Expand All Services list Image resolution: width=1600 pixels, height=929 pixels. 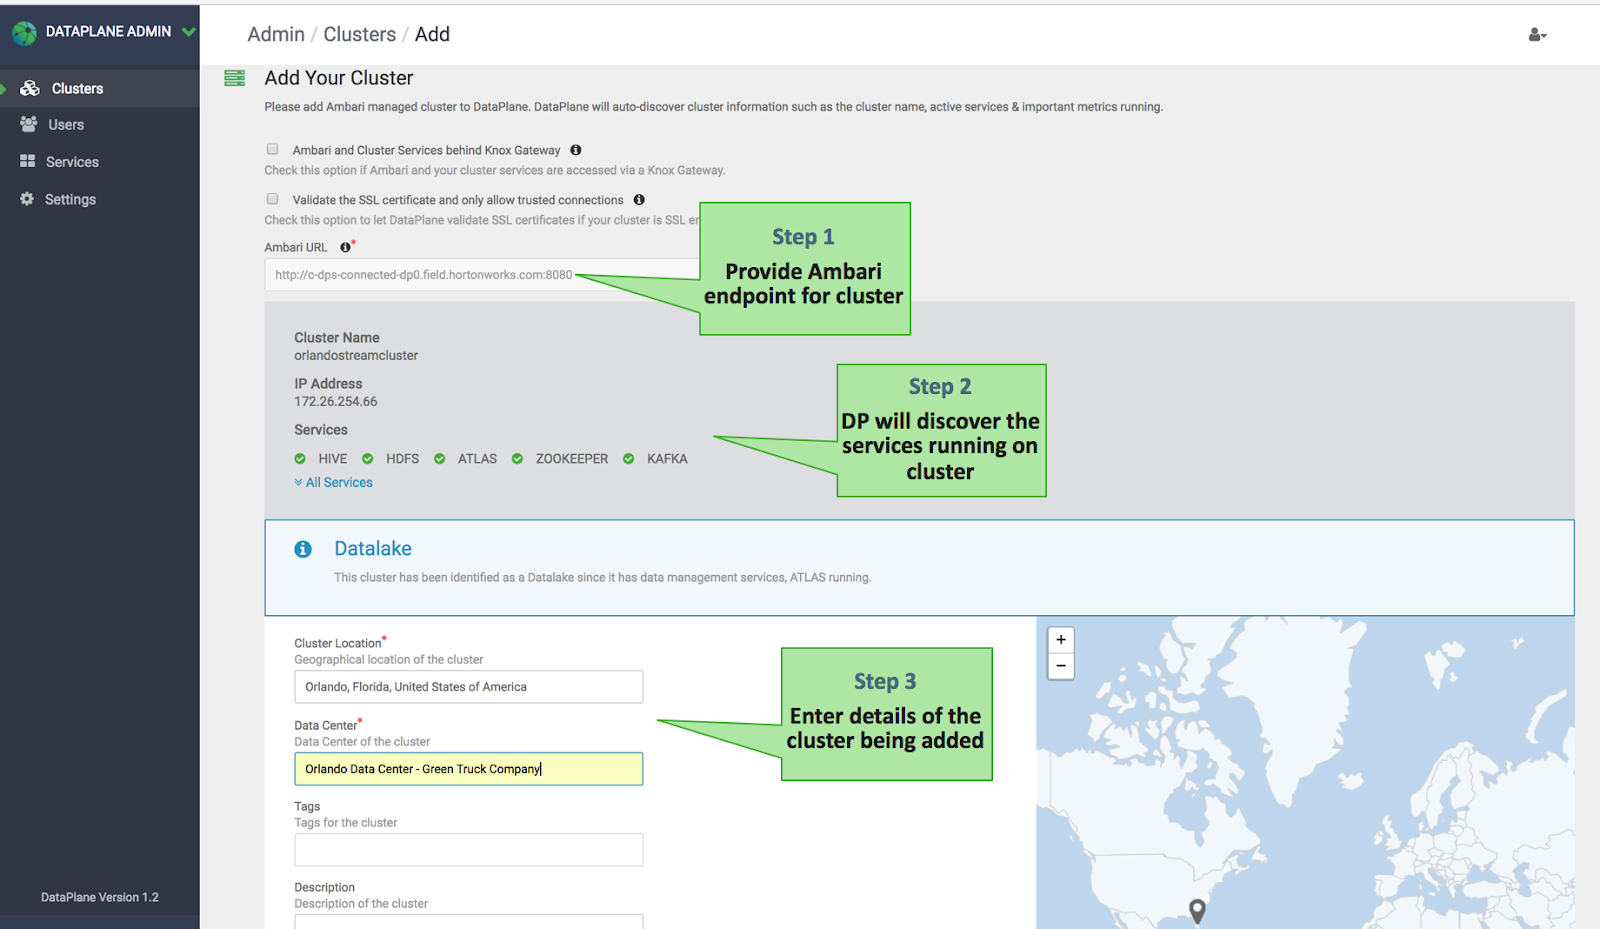coord(334,482)
